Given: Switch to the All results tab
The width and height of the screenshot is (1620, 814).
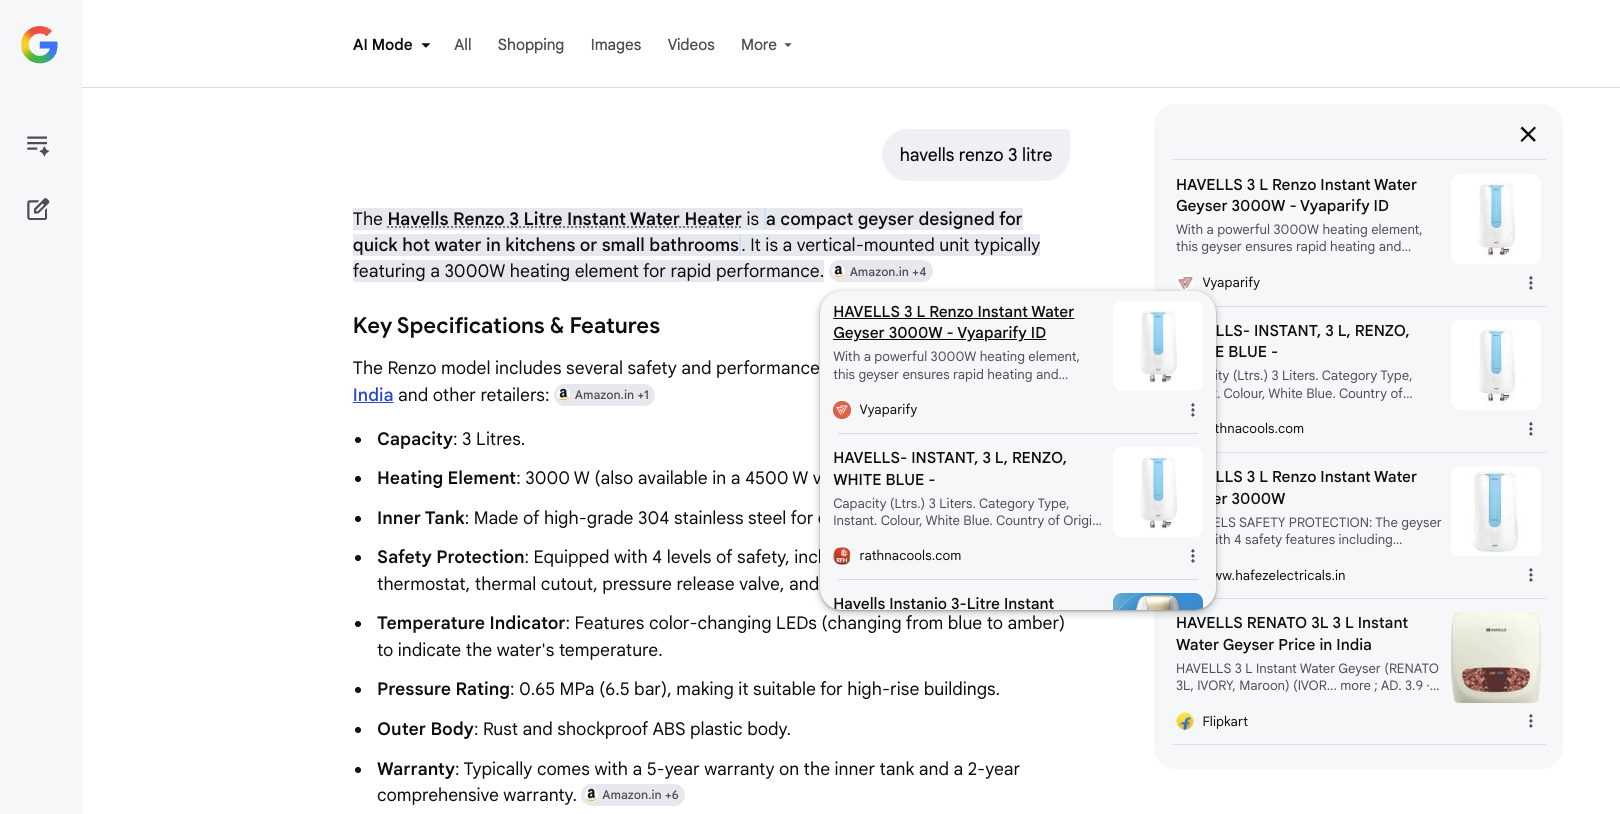Looking at the screenshot, I should tap(462, 45).
